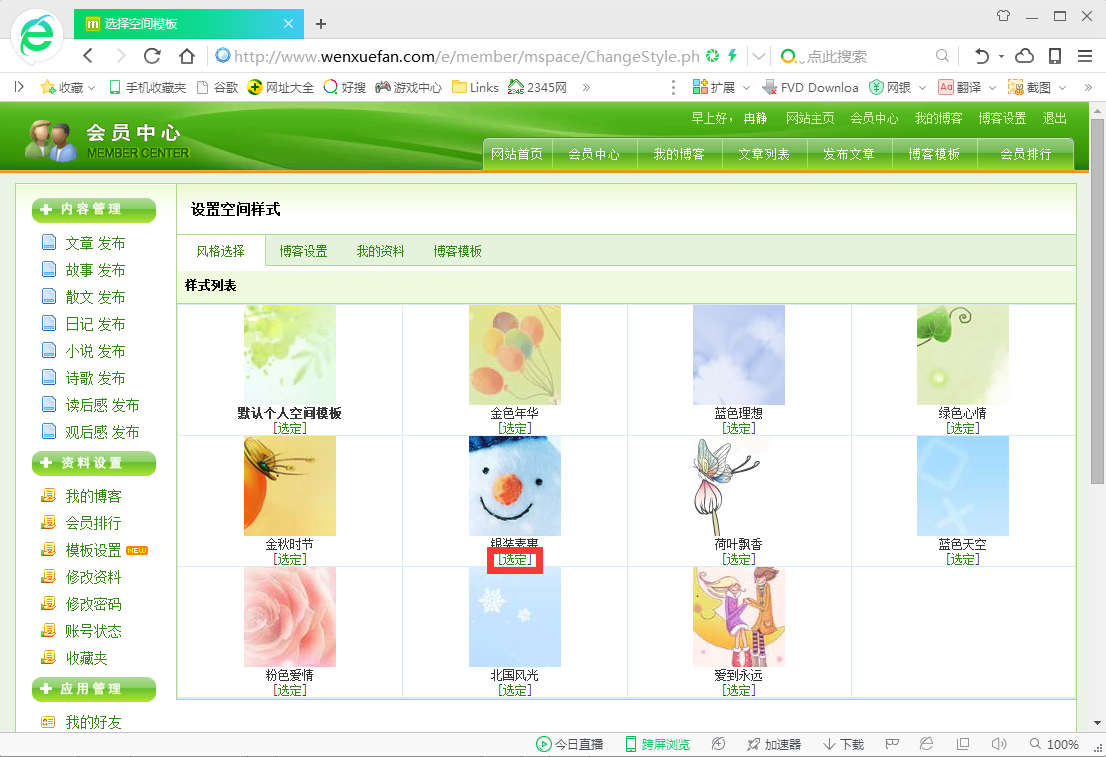Open the 发布文章 navigation menu item

pyautogui.click(x=848, y=154)
